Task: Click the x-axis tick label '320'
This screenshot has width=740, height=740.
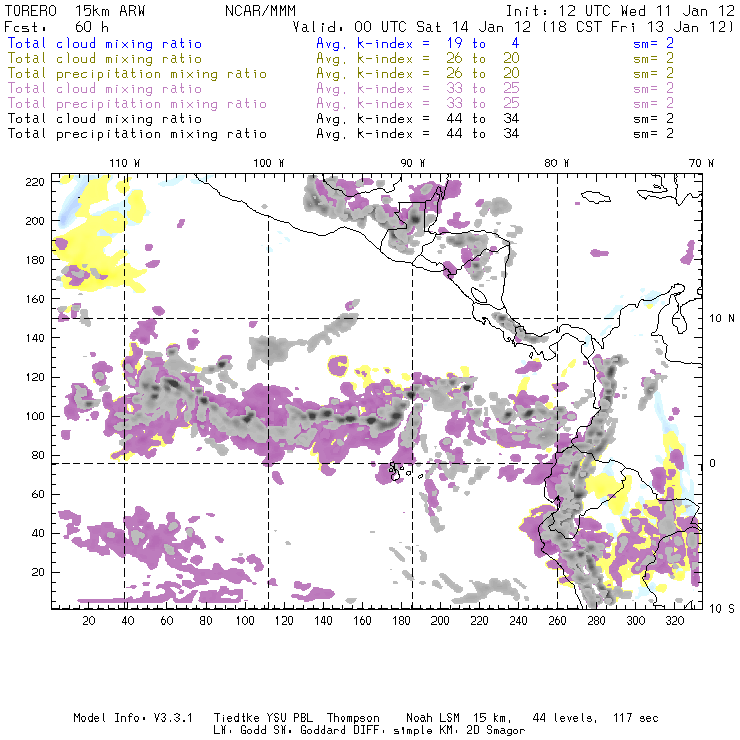Action: coord(674,621)
